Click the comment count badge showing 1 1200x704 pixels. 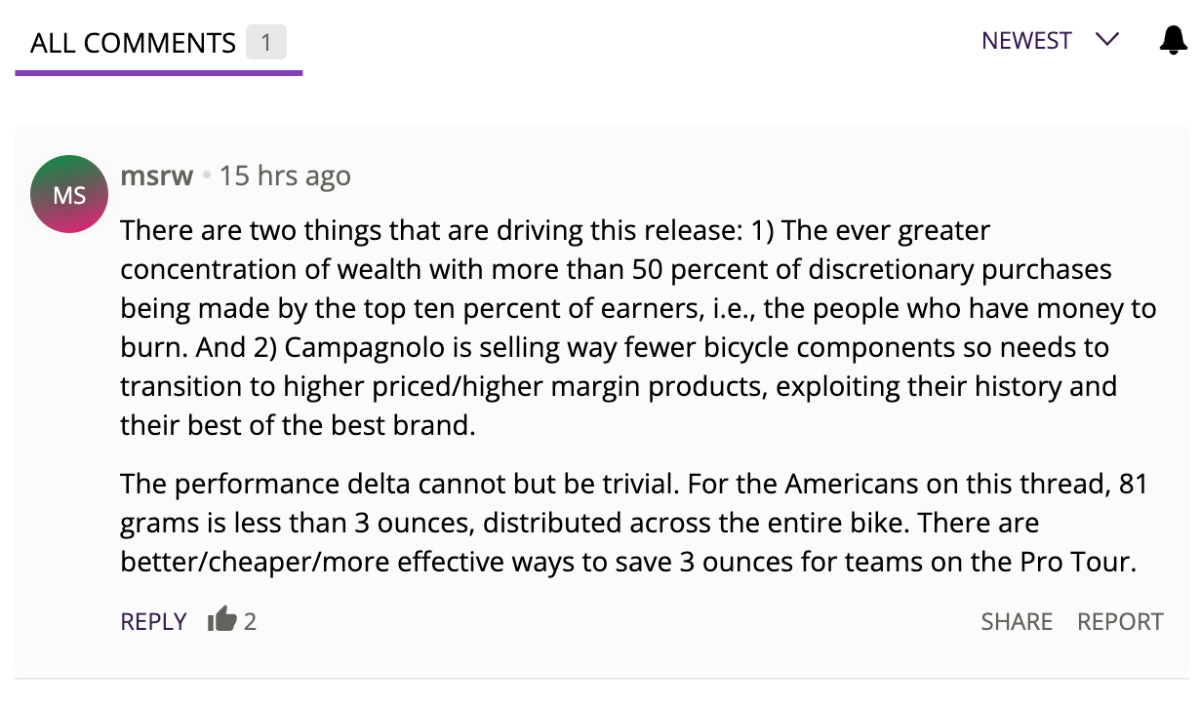click(266, 43)
